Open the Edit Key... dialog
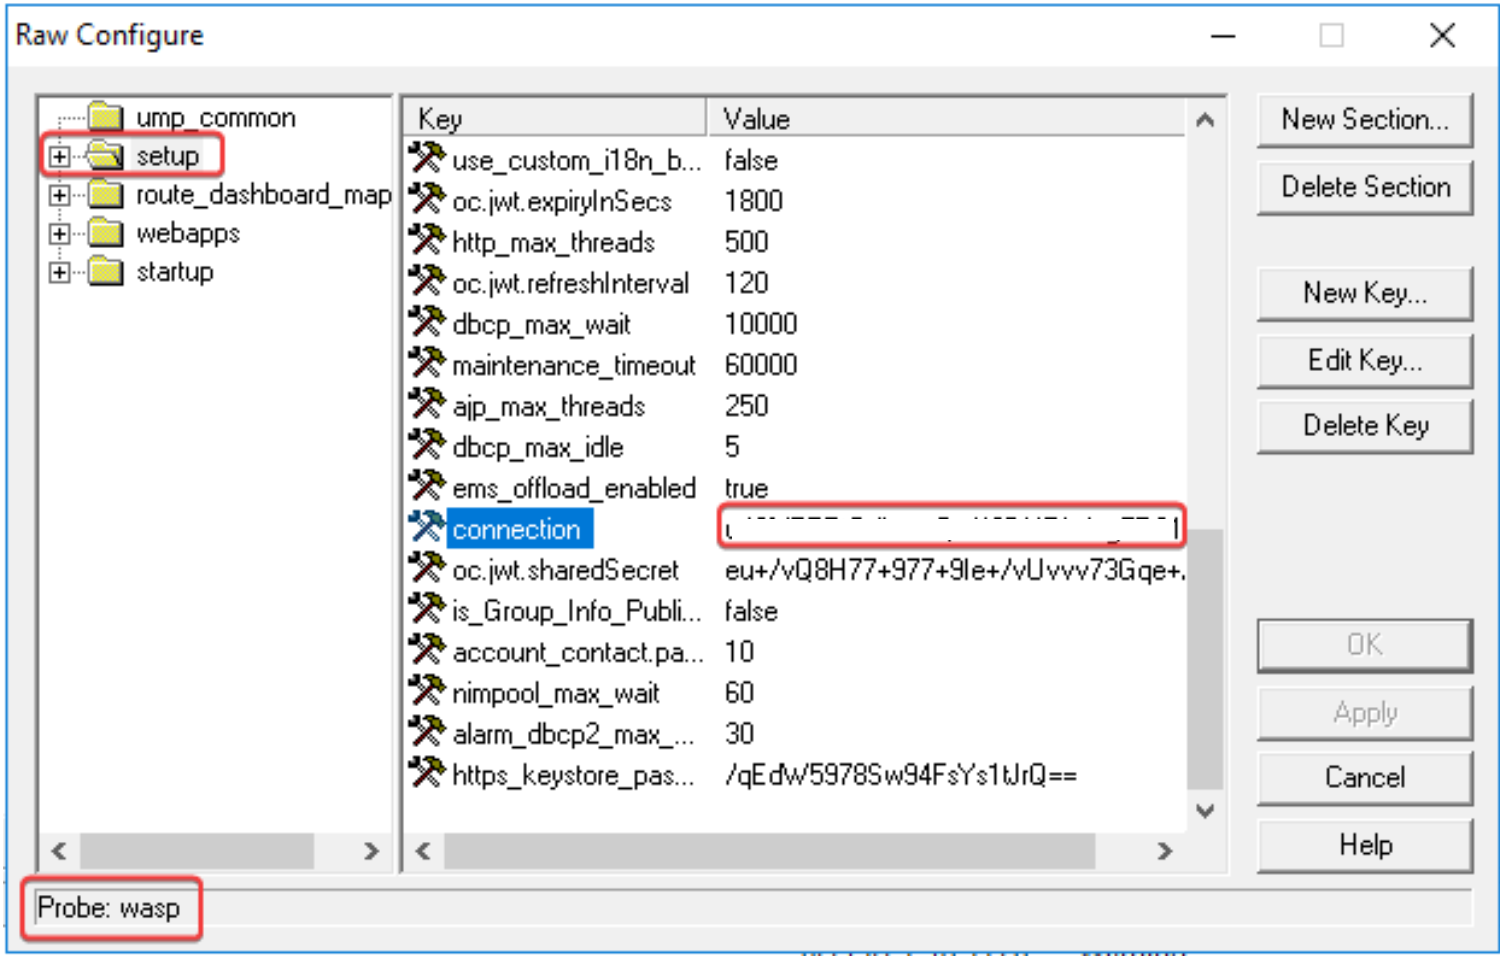The width and height of the screenshot is (1500, 957). coord(1365,360)
